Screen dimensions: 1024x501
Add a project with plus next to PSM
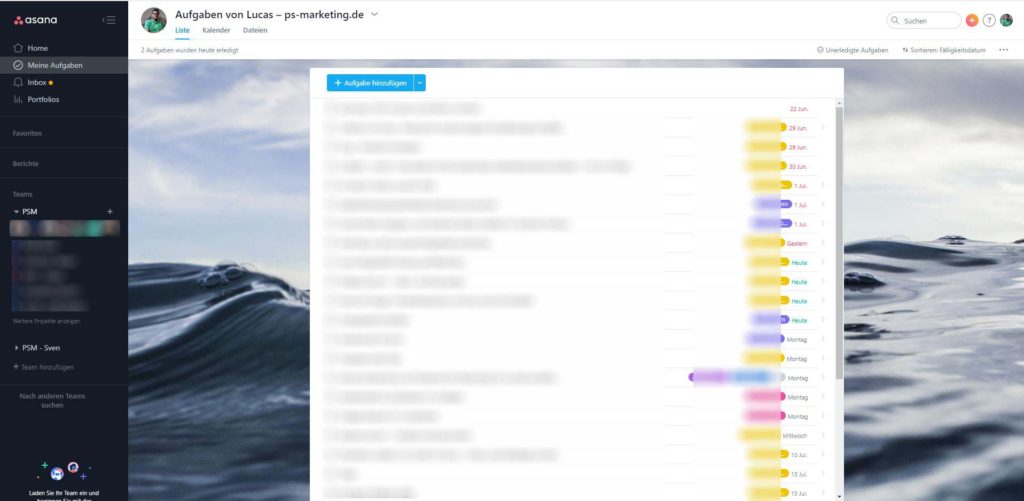(110, 212)
